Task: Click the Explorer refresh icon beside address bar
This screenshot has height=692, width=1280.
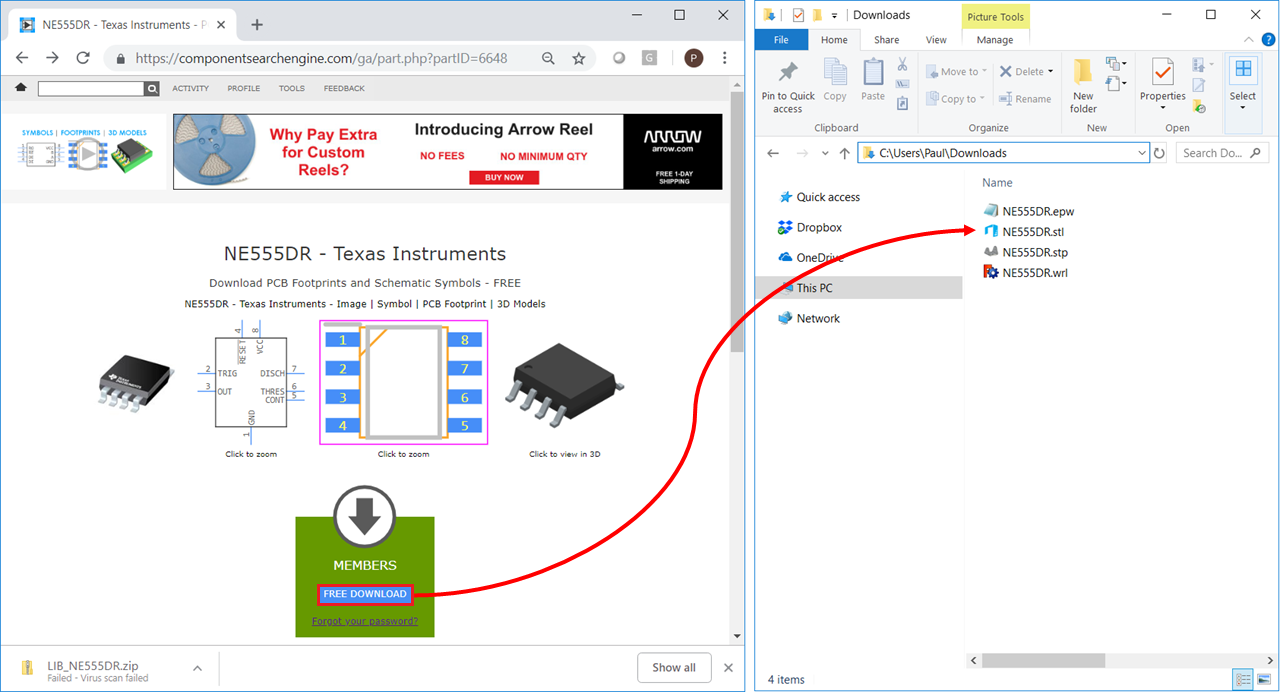Action: (x=1159, y=153)
